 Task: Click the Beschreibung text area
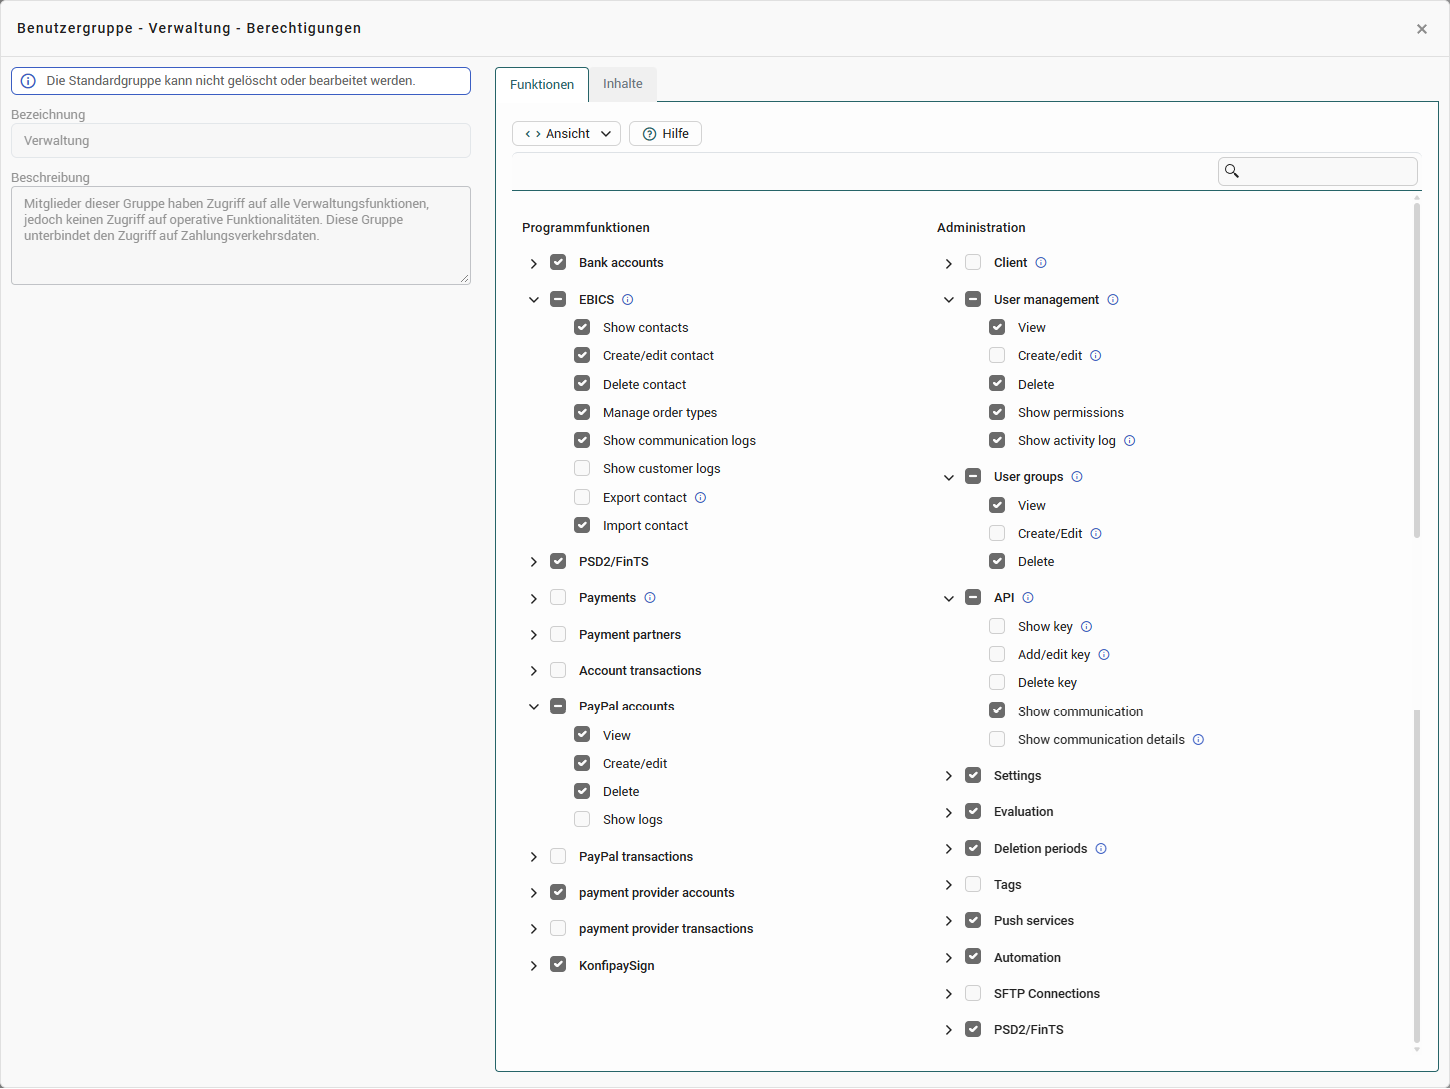(241, 236)
